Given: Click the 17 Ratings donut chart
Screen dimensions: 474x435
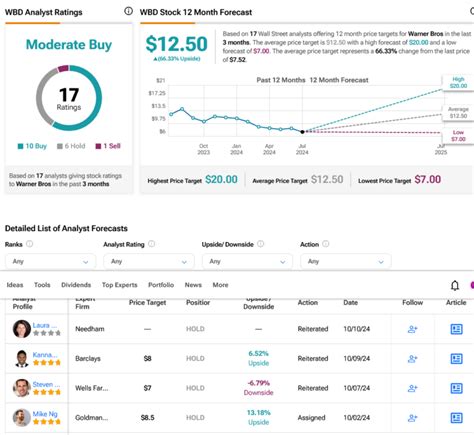Looking at the screenshot, I should (x=69, y=98).
